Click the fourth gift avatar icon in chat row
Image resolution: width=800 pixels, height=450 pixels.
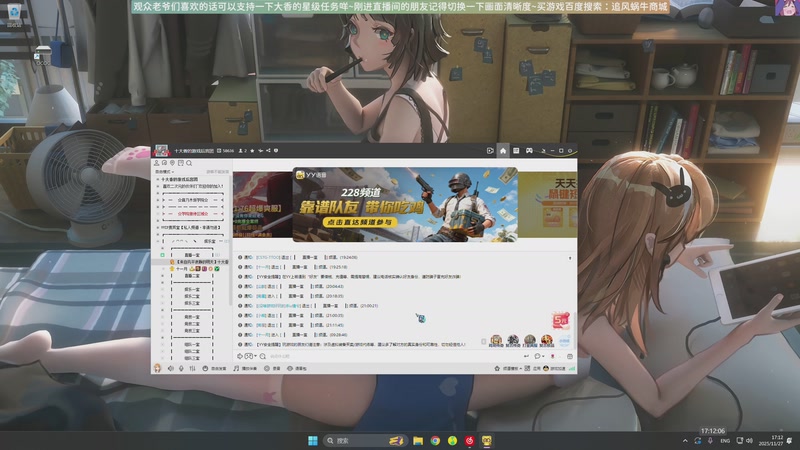546,340
